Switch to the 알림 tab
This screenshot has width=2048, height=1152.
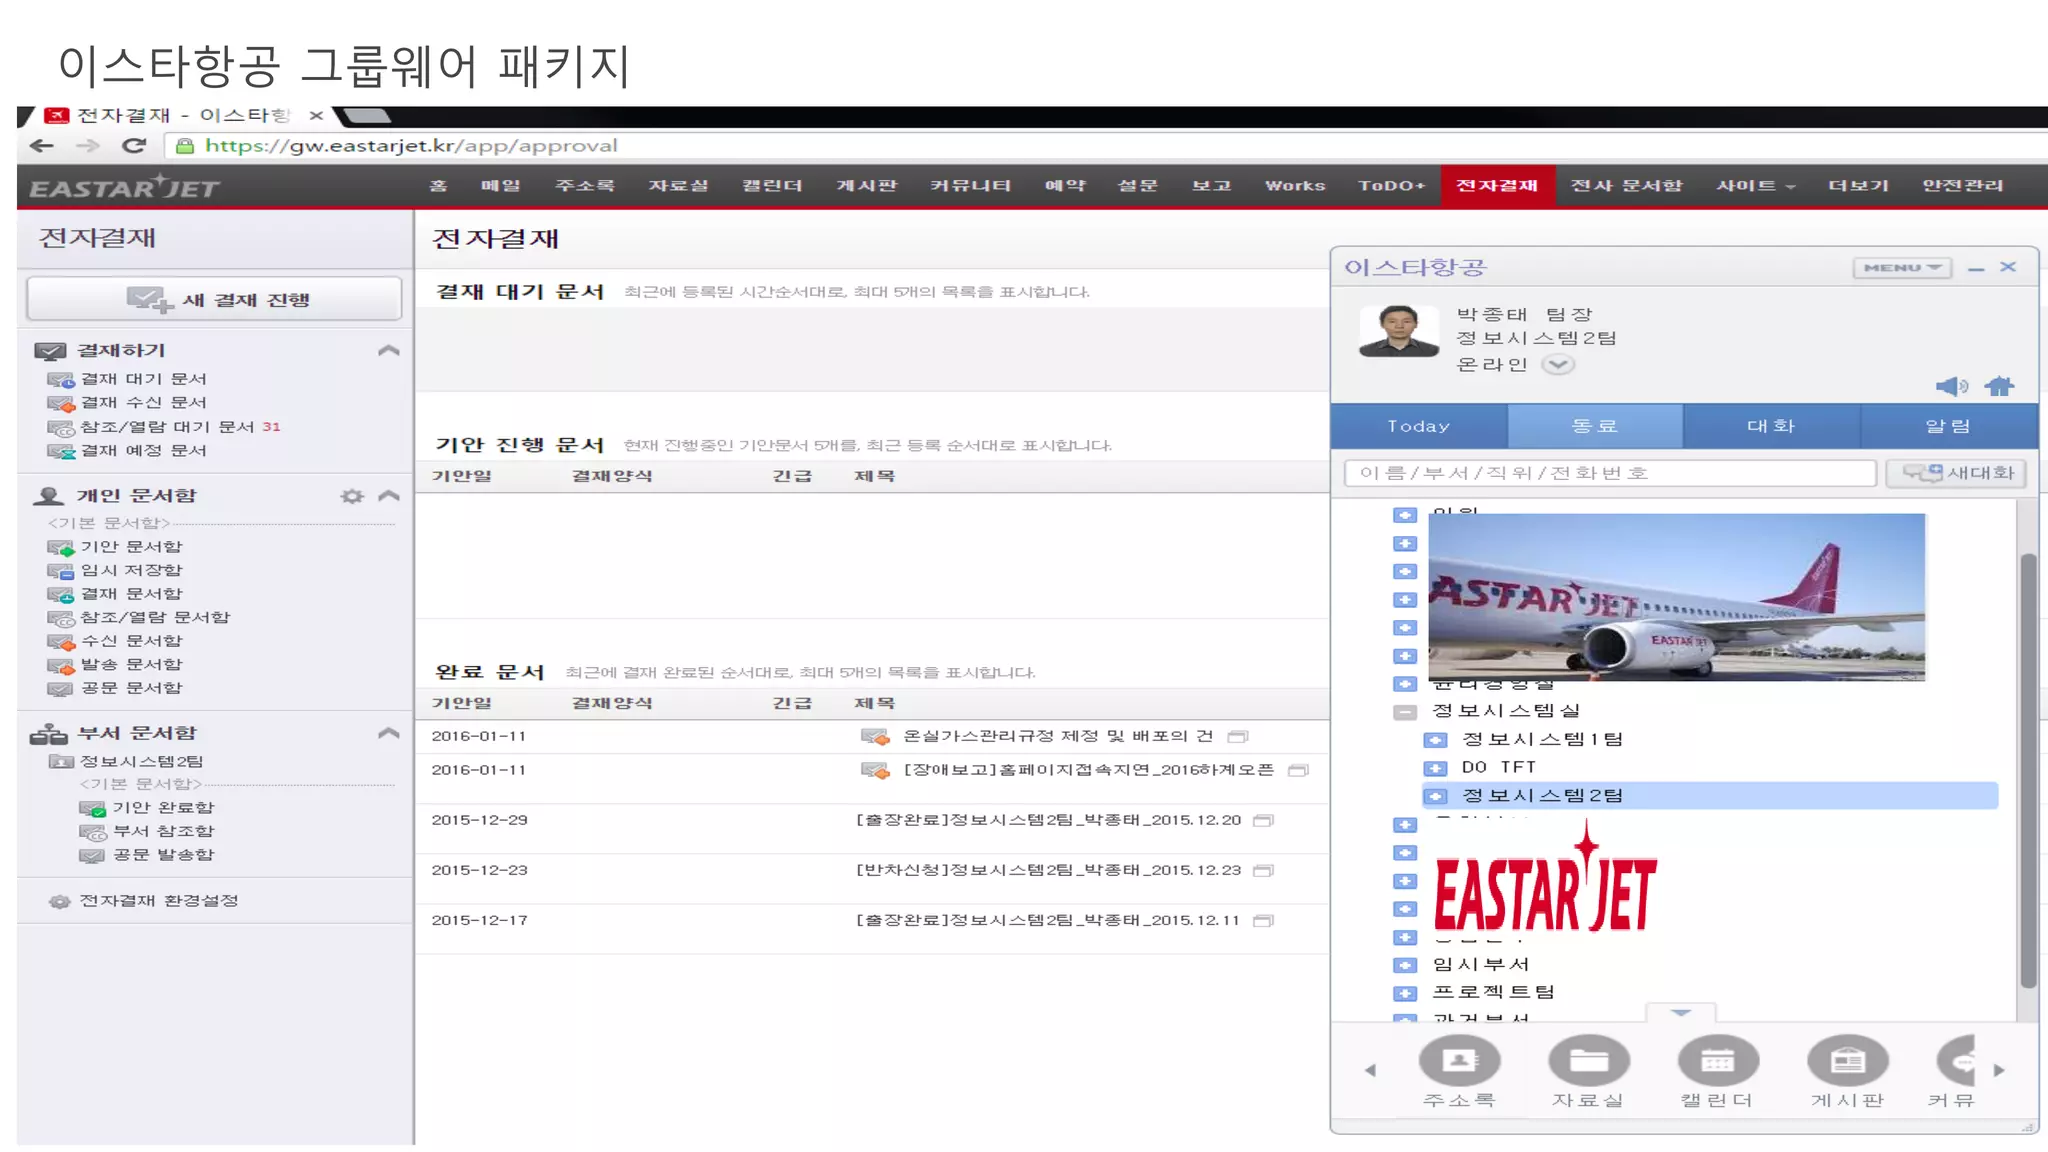(x=1949, y=426)
